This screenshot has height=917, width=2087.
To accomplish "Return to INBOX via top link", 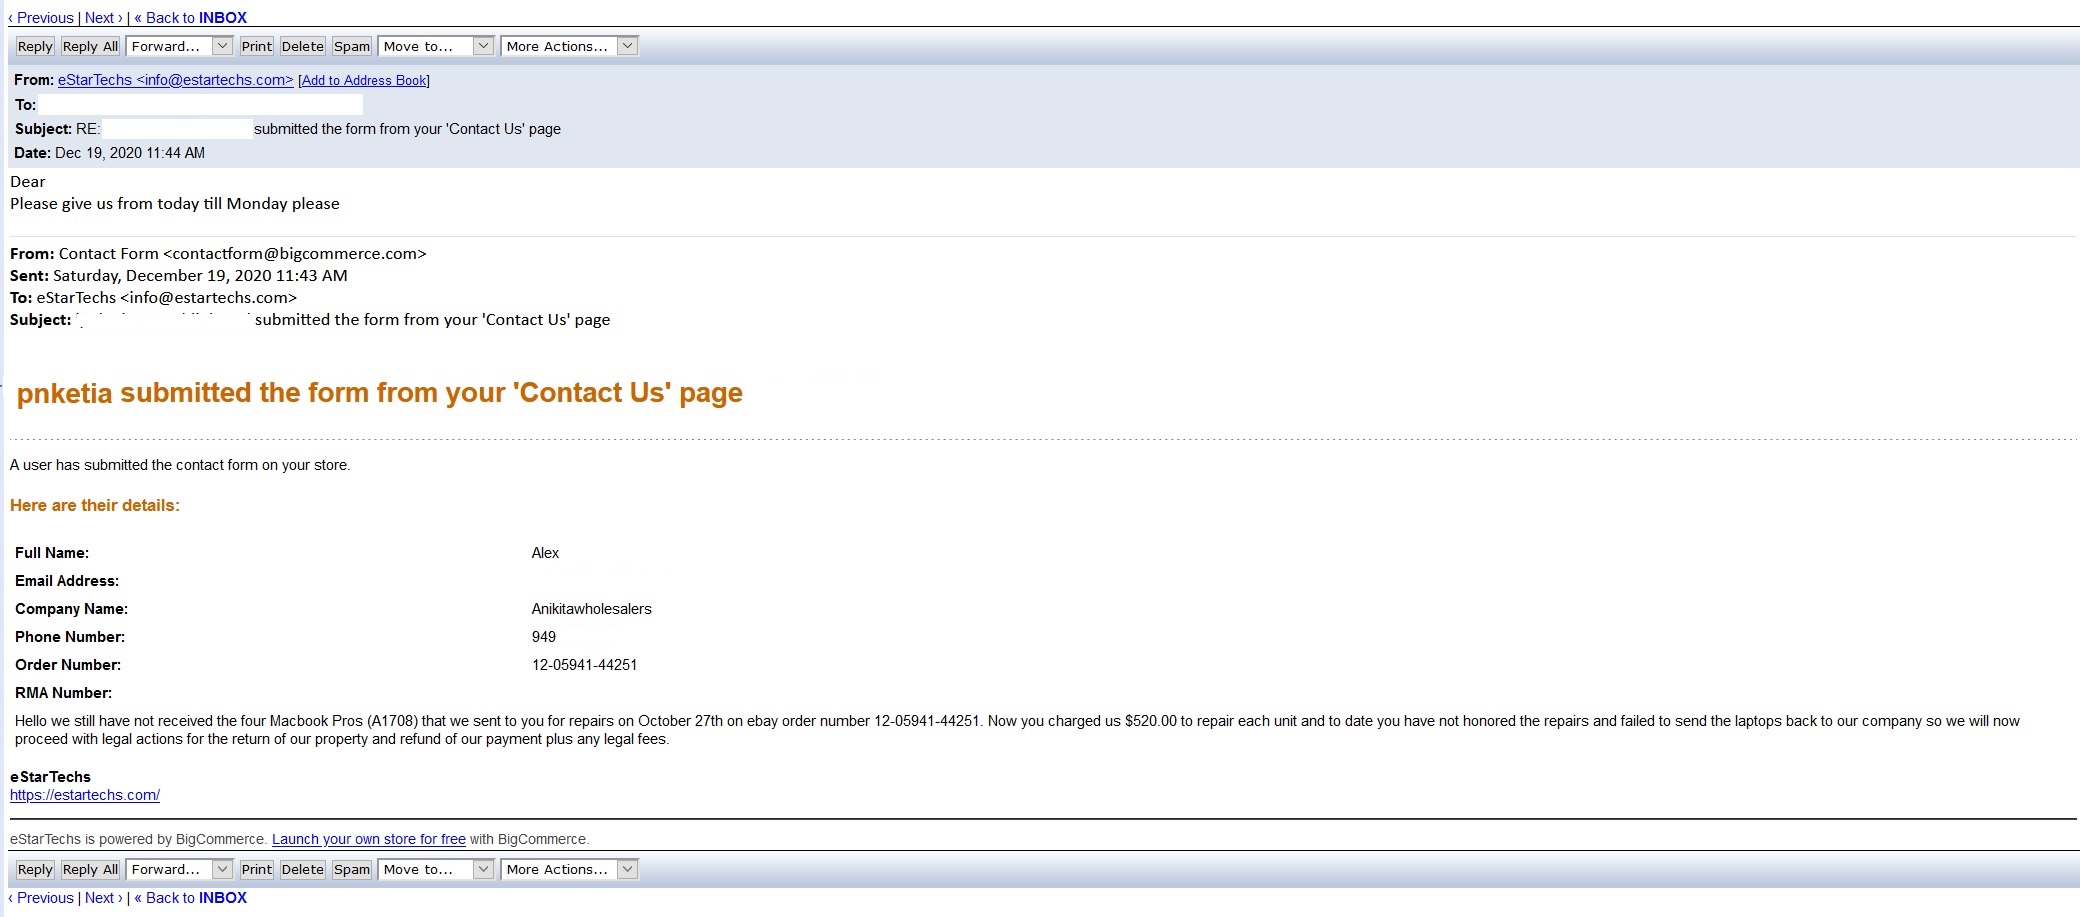I will pos(190,18).
